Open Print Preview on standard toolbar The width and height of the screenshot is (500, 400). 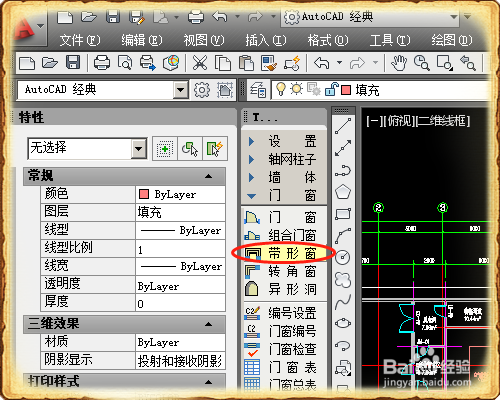point(125,63)
